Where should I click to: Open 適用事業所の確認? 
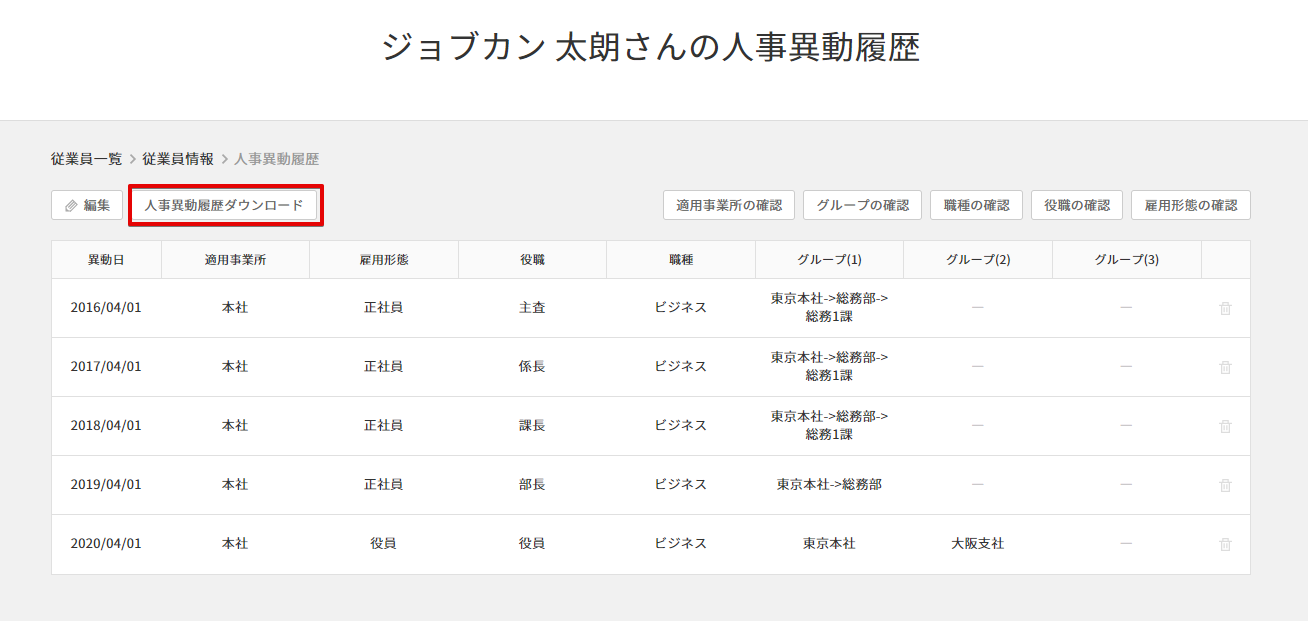pos(728,205)
